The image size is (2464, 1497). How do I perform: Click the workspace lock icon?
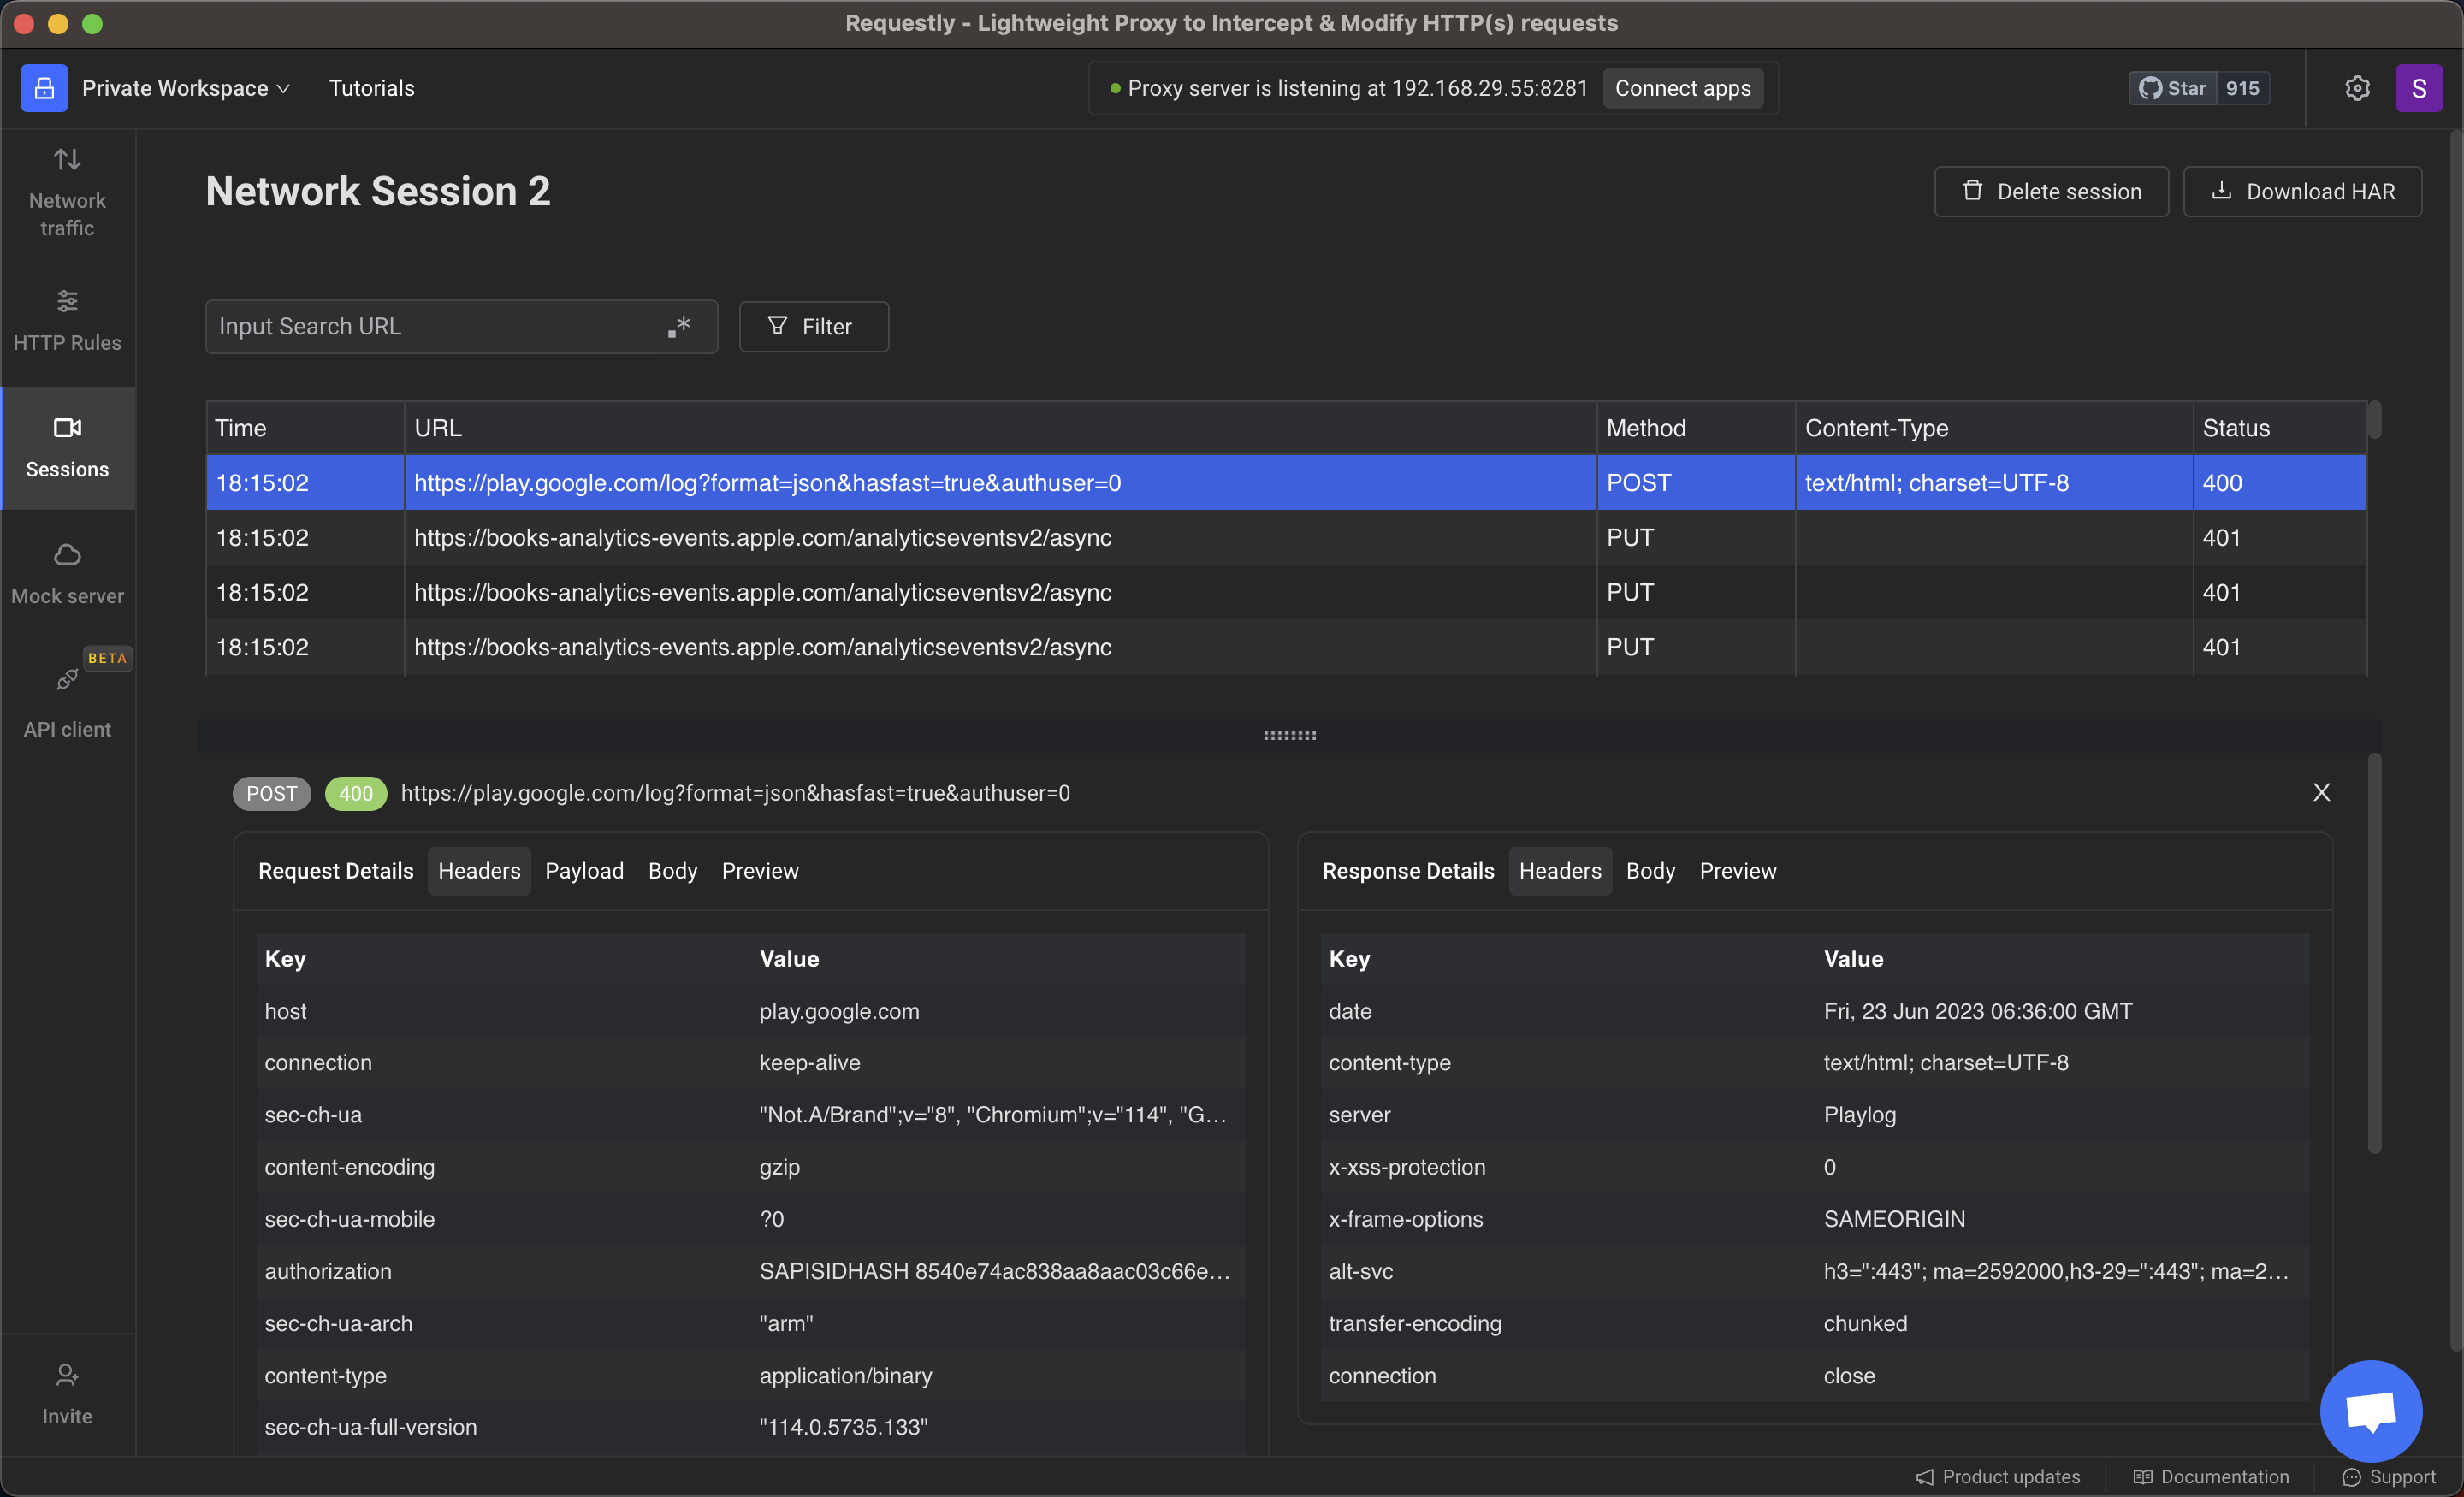pos(44,88)
